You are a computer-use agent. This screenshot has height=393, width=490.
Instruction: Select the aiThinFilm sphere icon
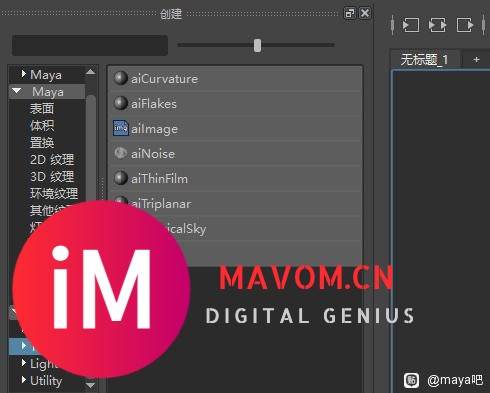121,178
